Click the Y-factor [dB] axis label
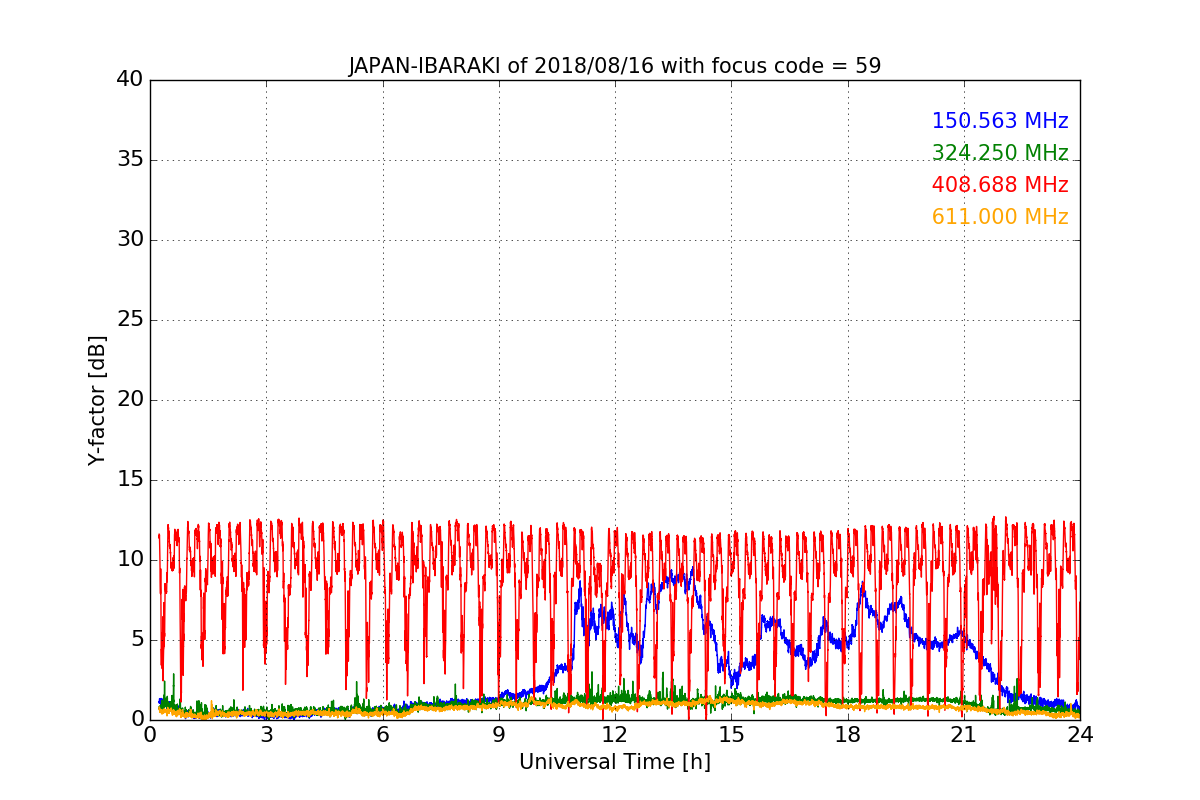This screenshot has height=800, width=1200. coord(97,400)
